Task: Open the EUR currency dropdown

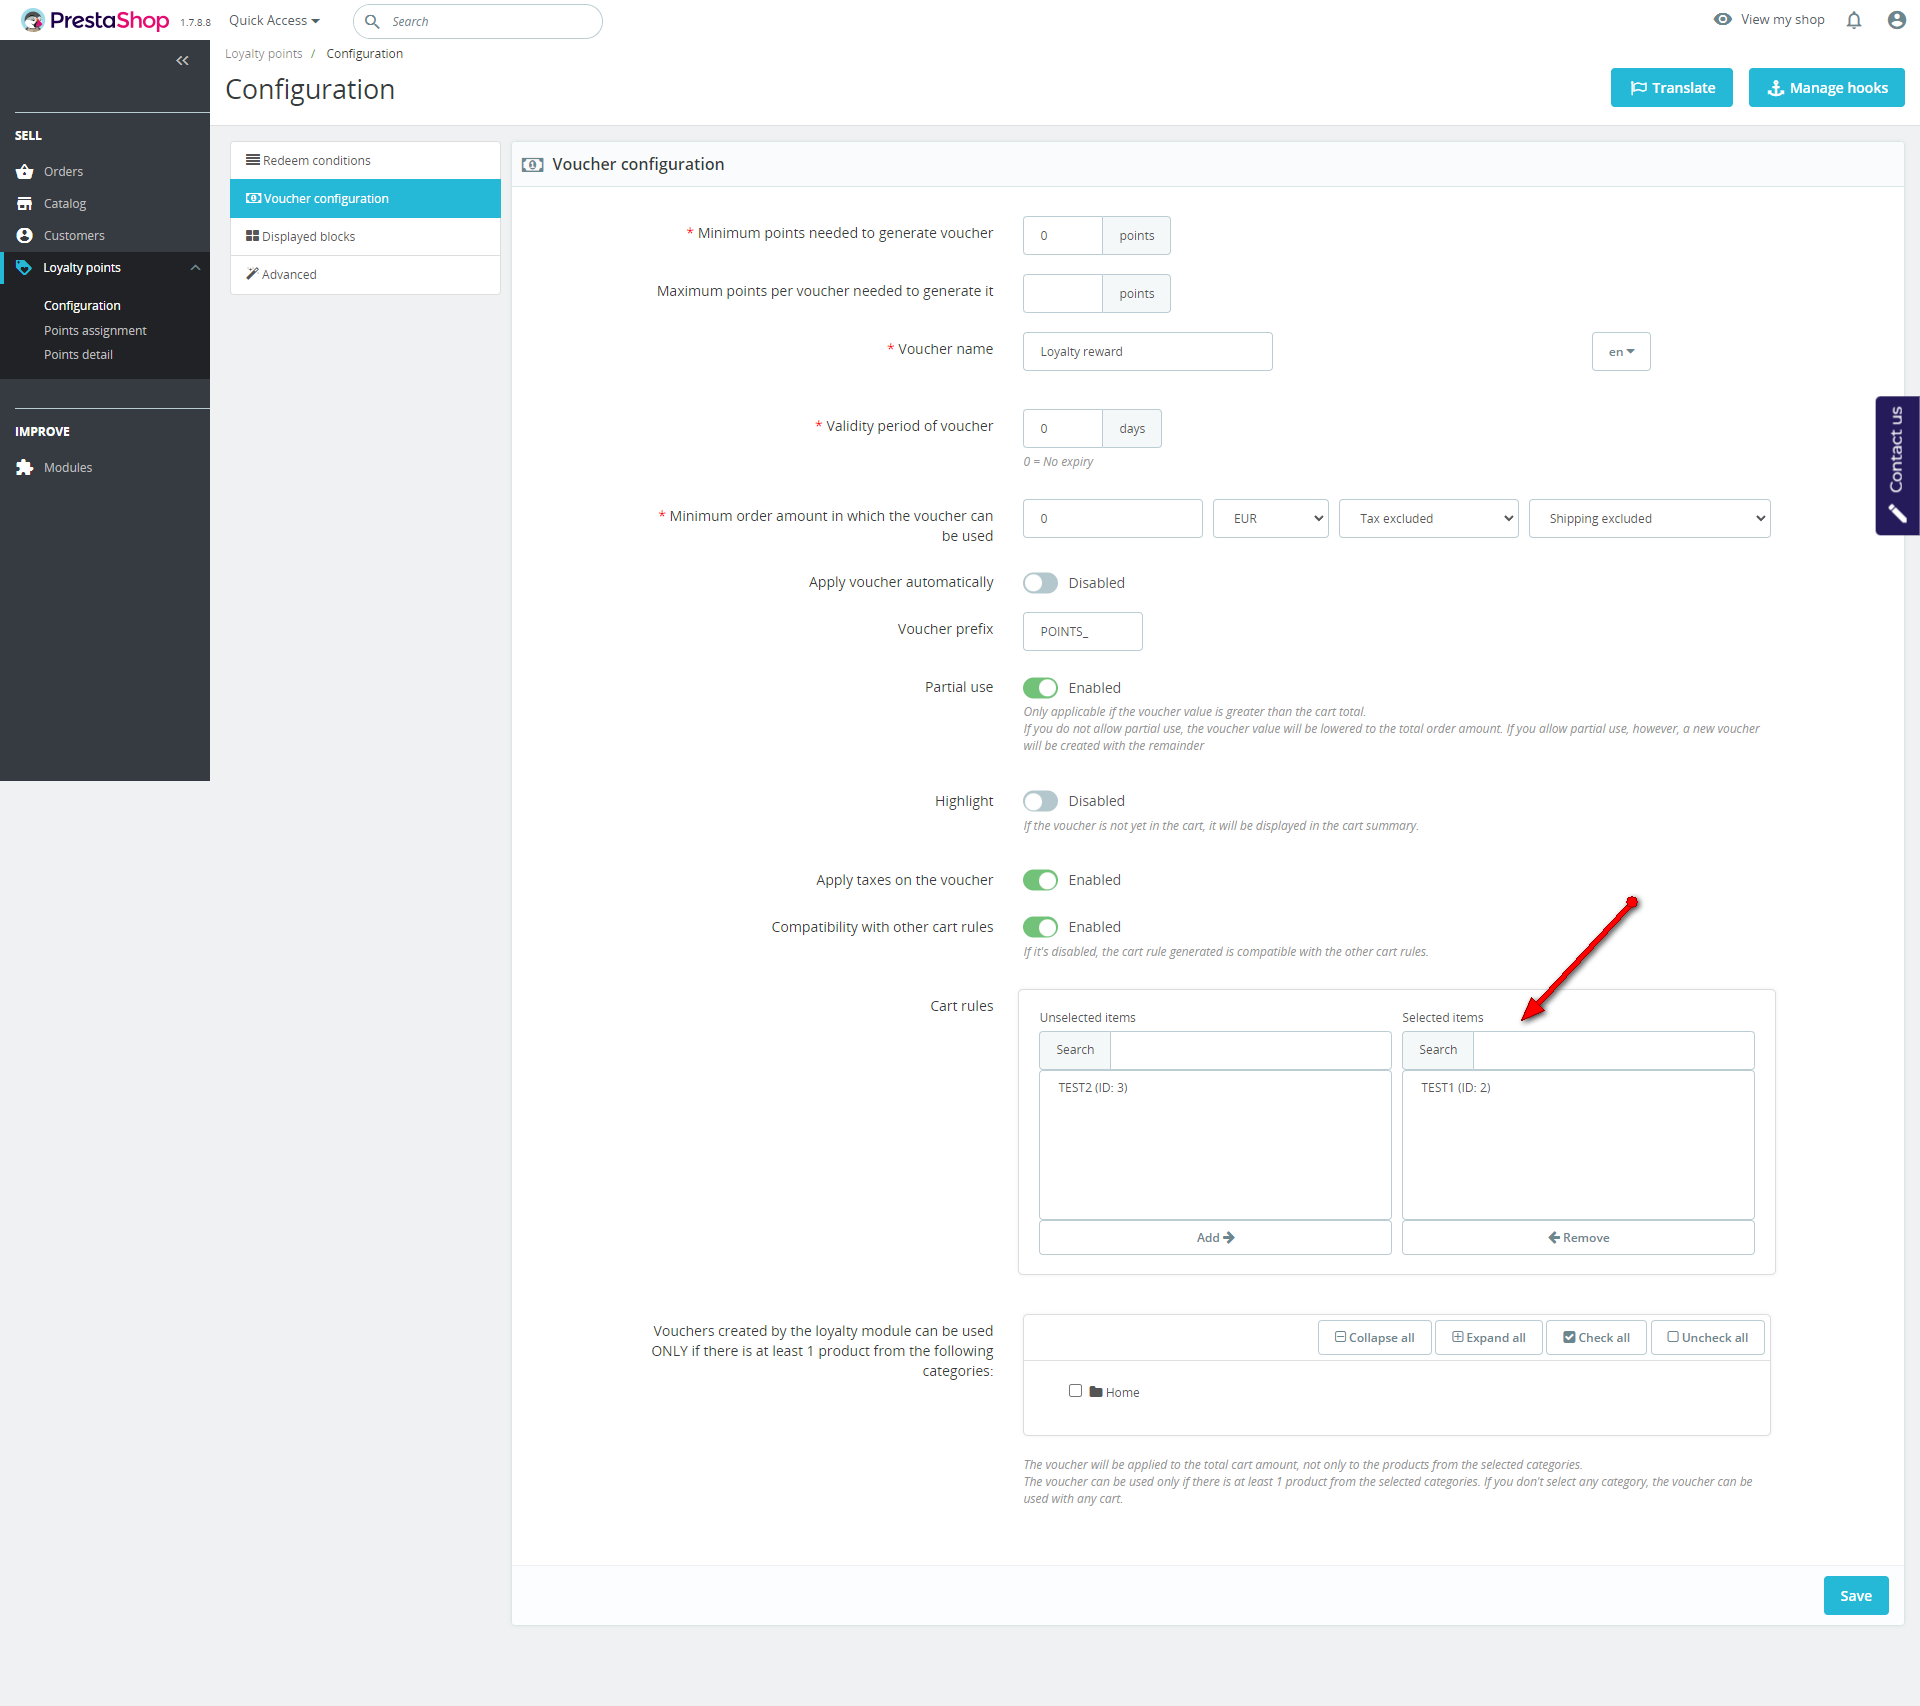Action: click(1270, 519)
